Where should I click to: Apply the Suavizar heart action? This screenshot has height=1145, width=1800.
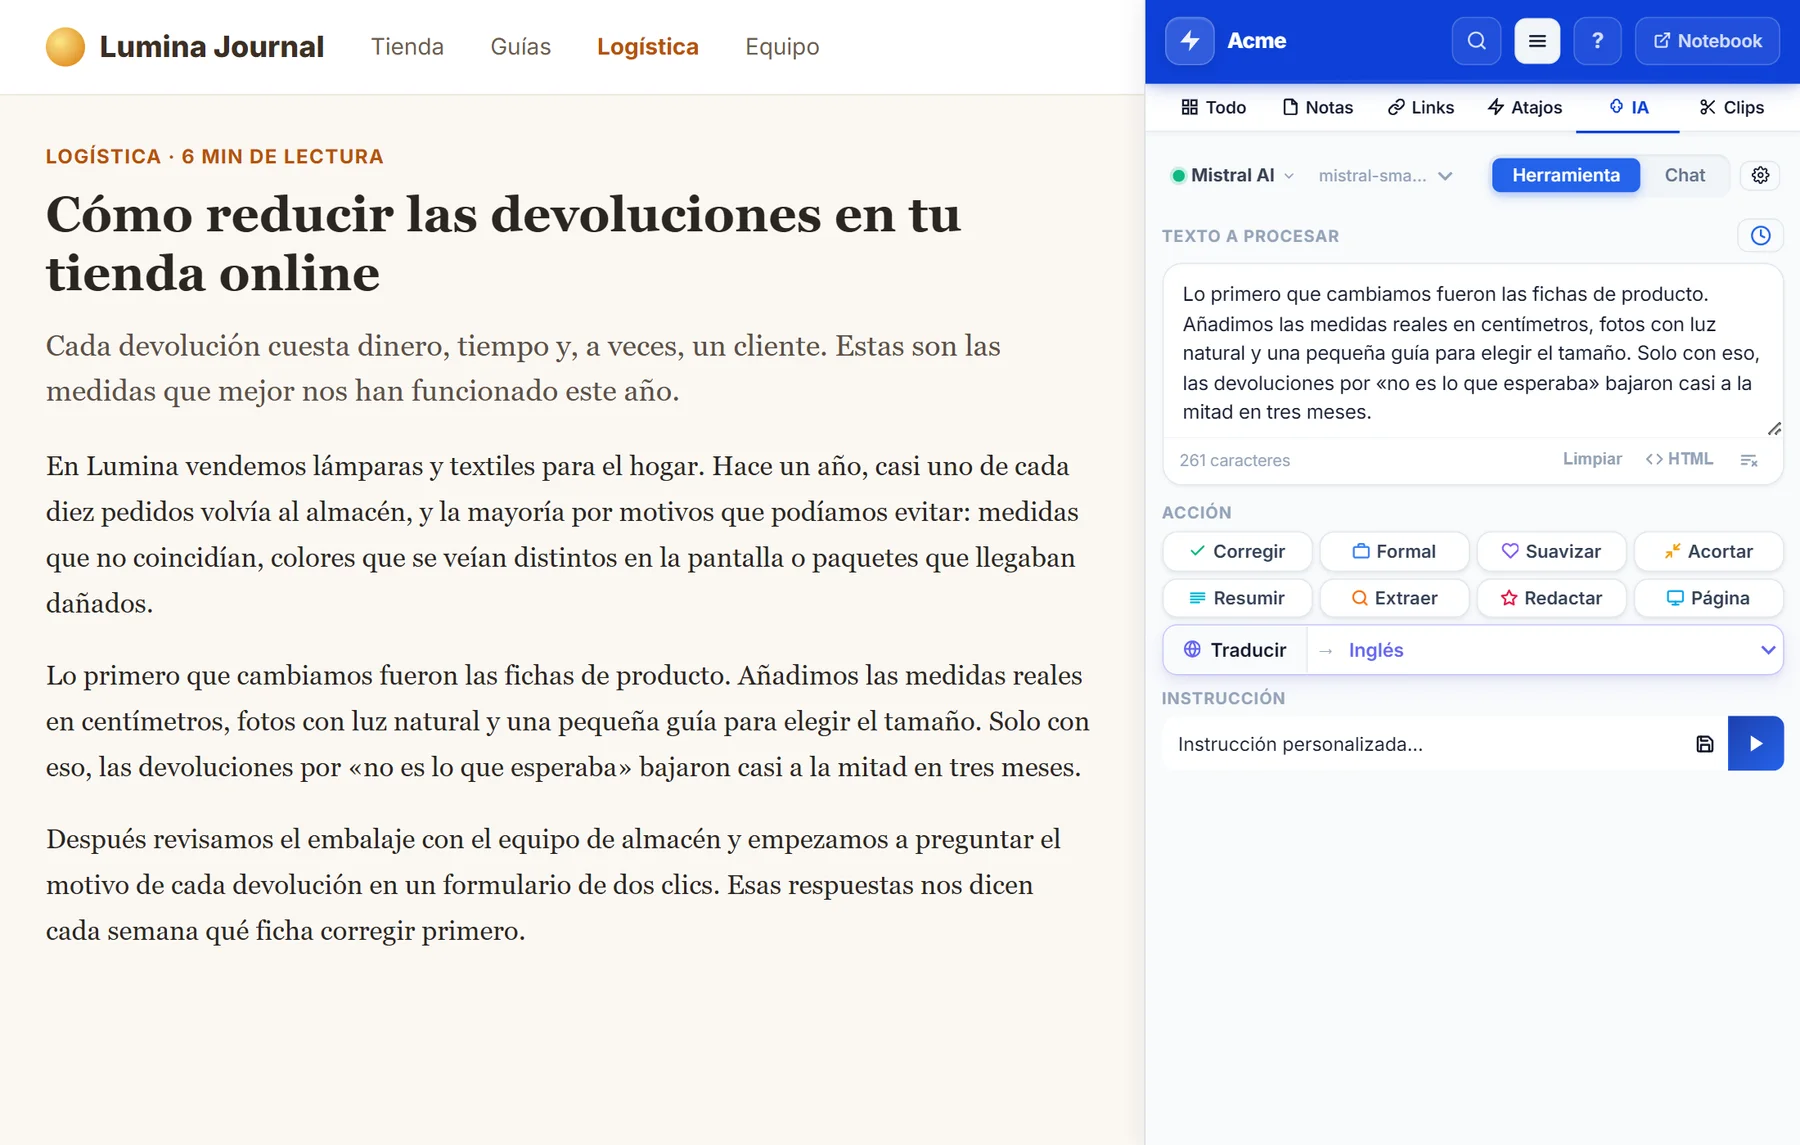point(1551,551)
